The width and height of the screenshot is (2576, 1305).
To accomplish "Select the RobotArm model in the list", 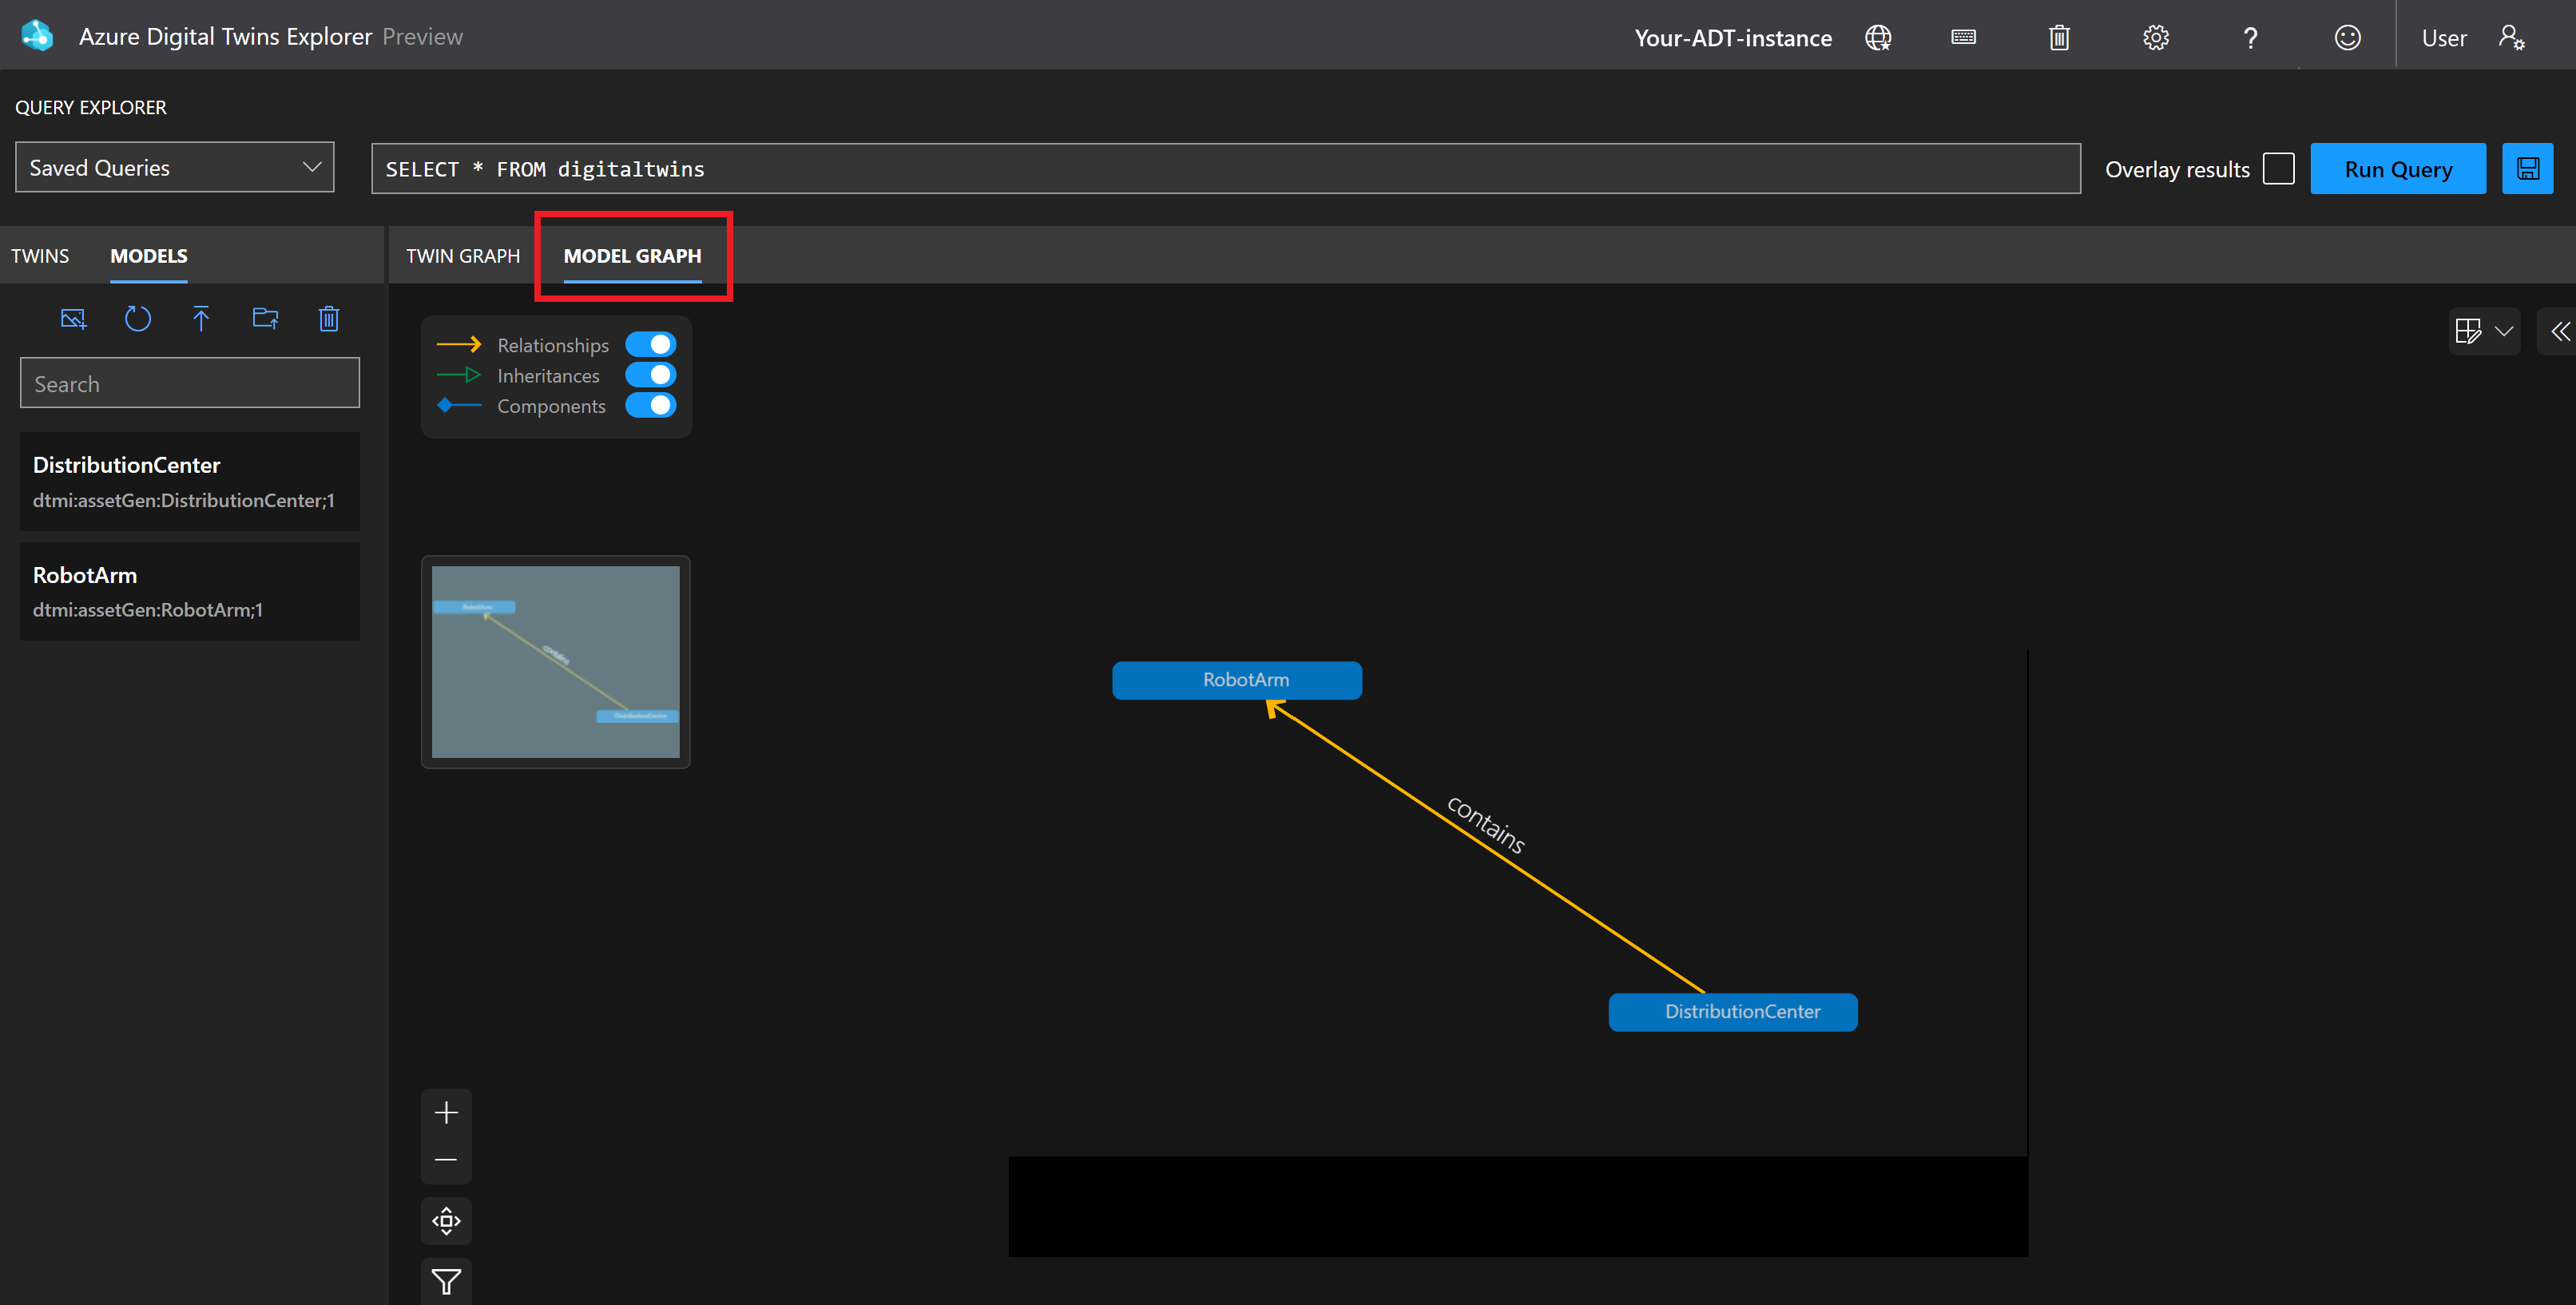I will point(189,590).
